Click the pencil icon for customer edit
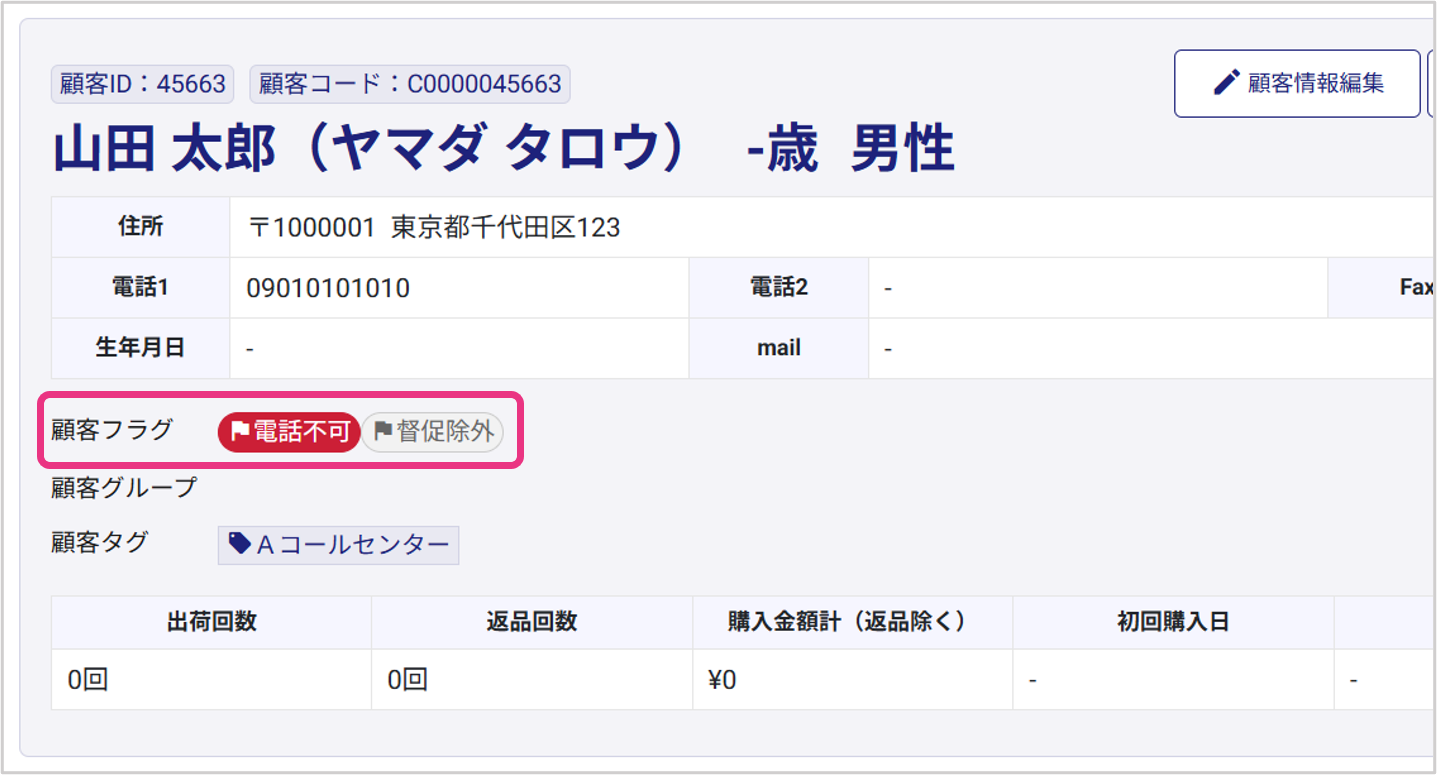The image size is (1437, 775). click(x=1226, y=83)
